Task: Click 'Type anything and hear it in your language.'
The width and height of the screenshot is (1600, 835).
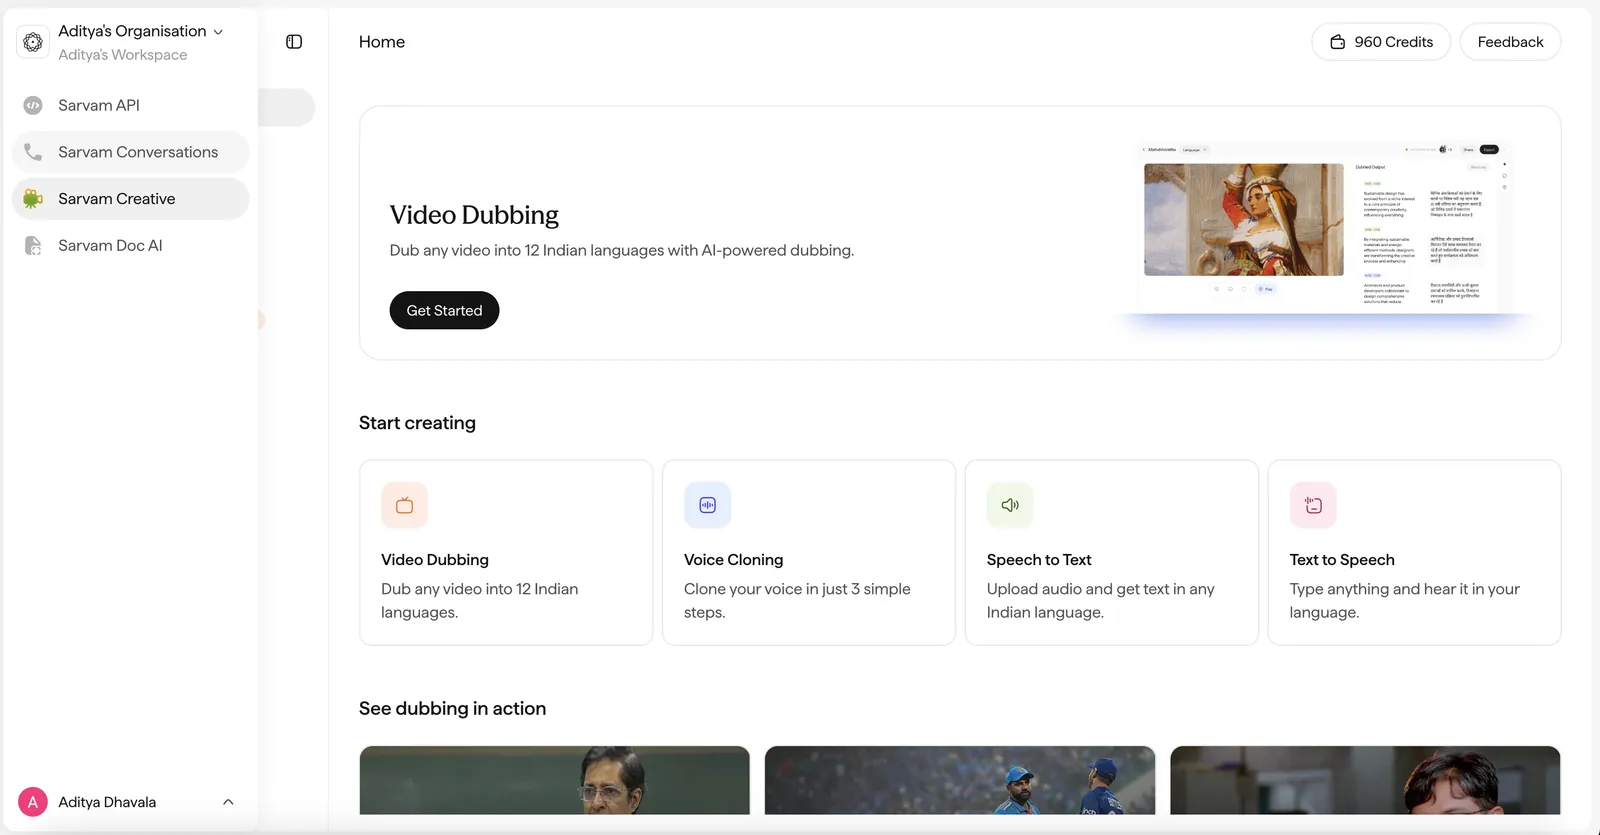Action: 1404,601
